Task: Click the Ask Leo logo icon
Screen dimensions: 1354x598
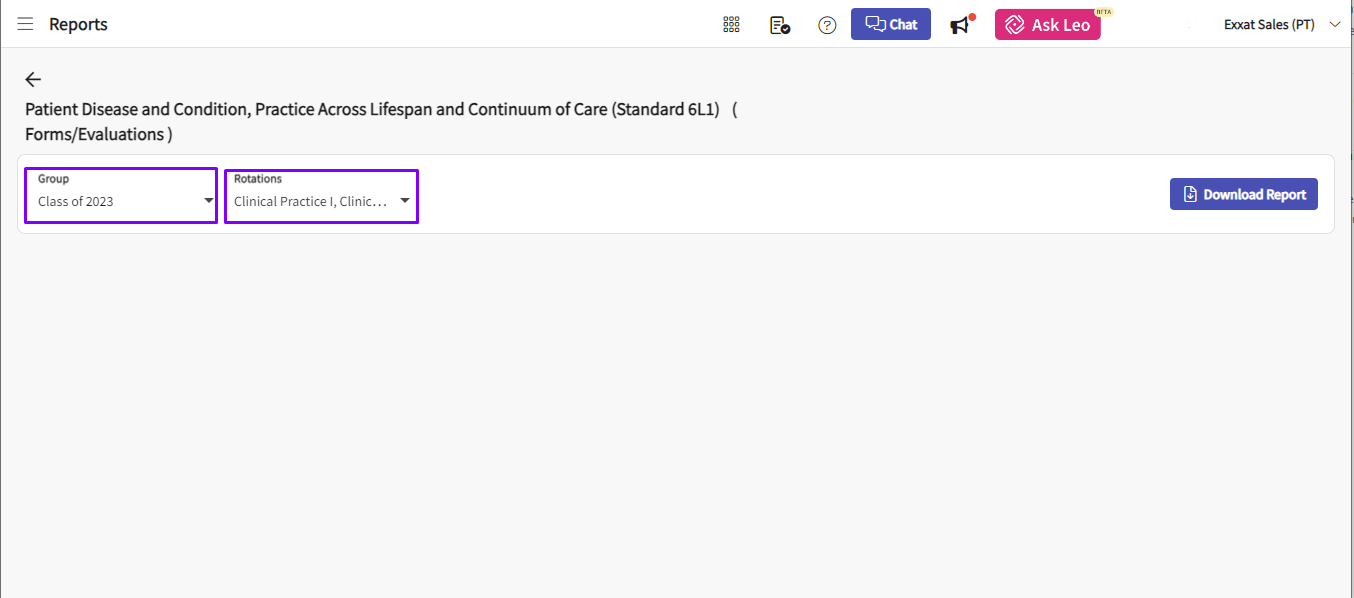Action: pyautogui.click(x=1015, y=25)
